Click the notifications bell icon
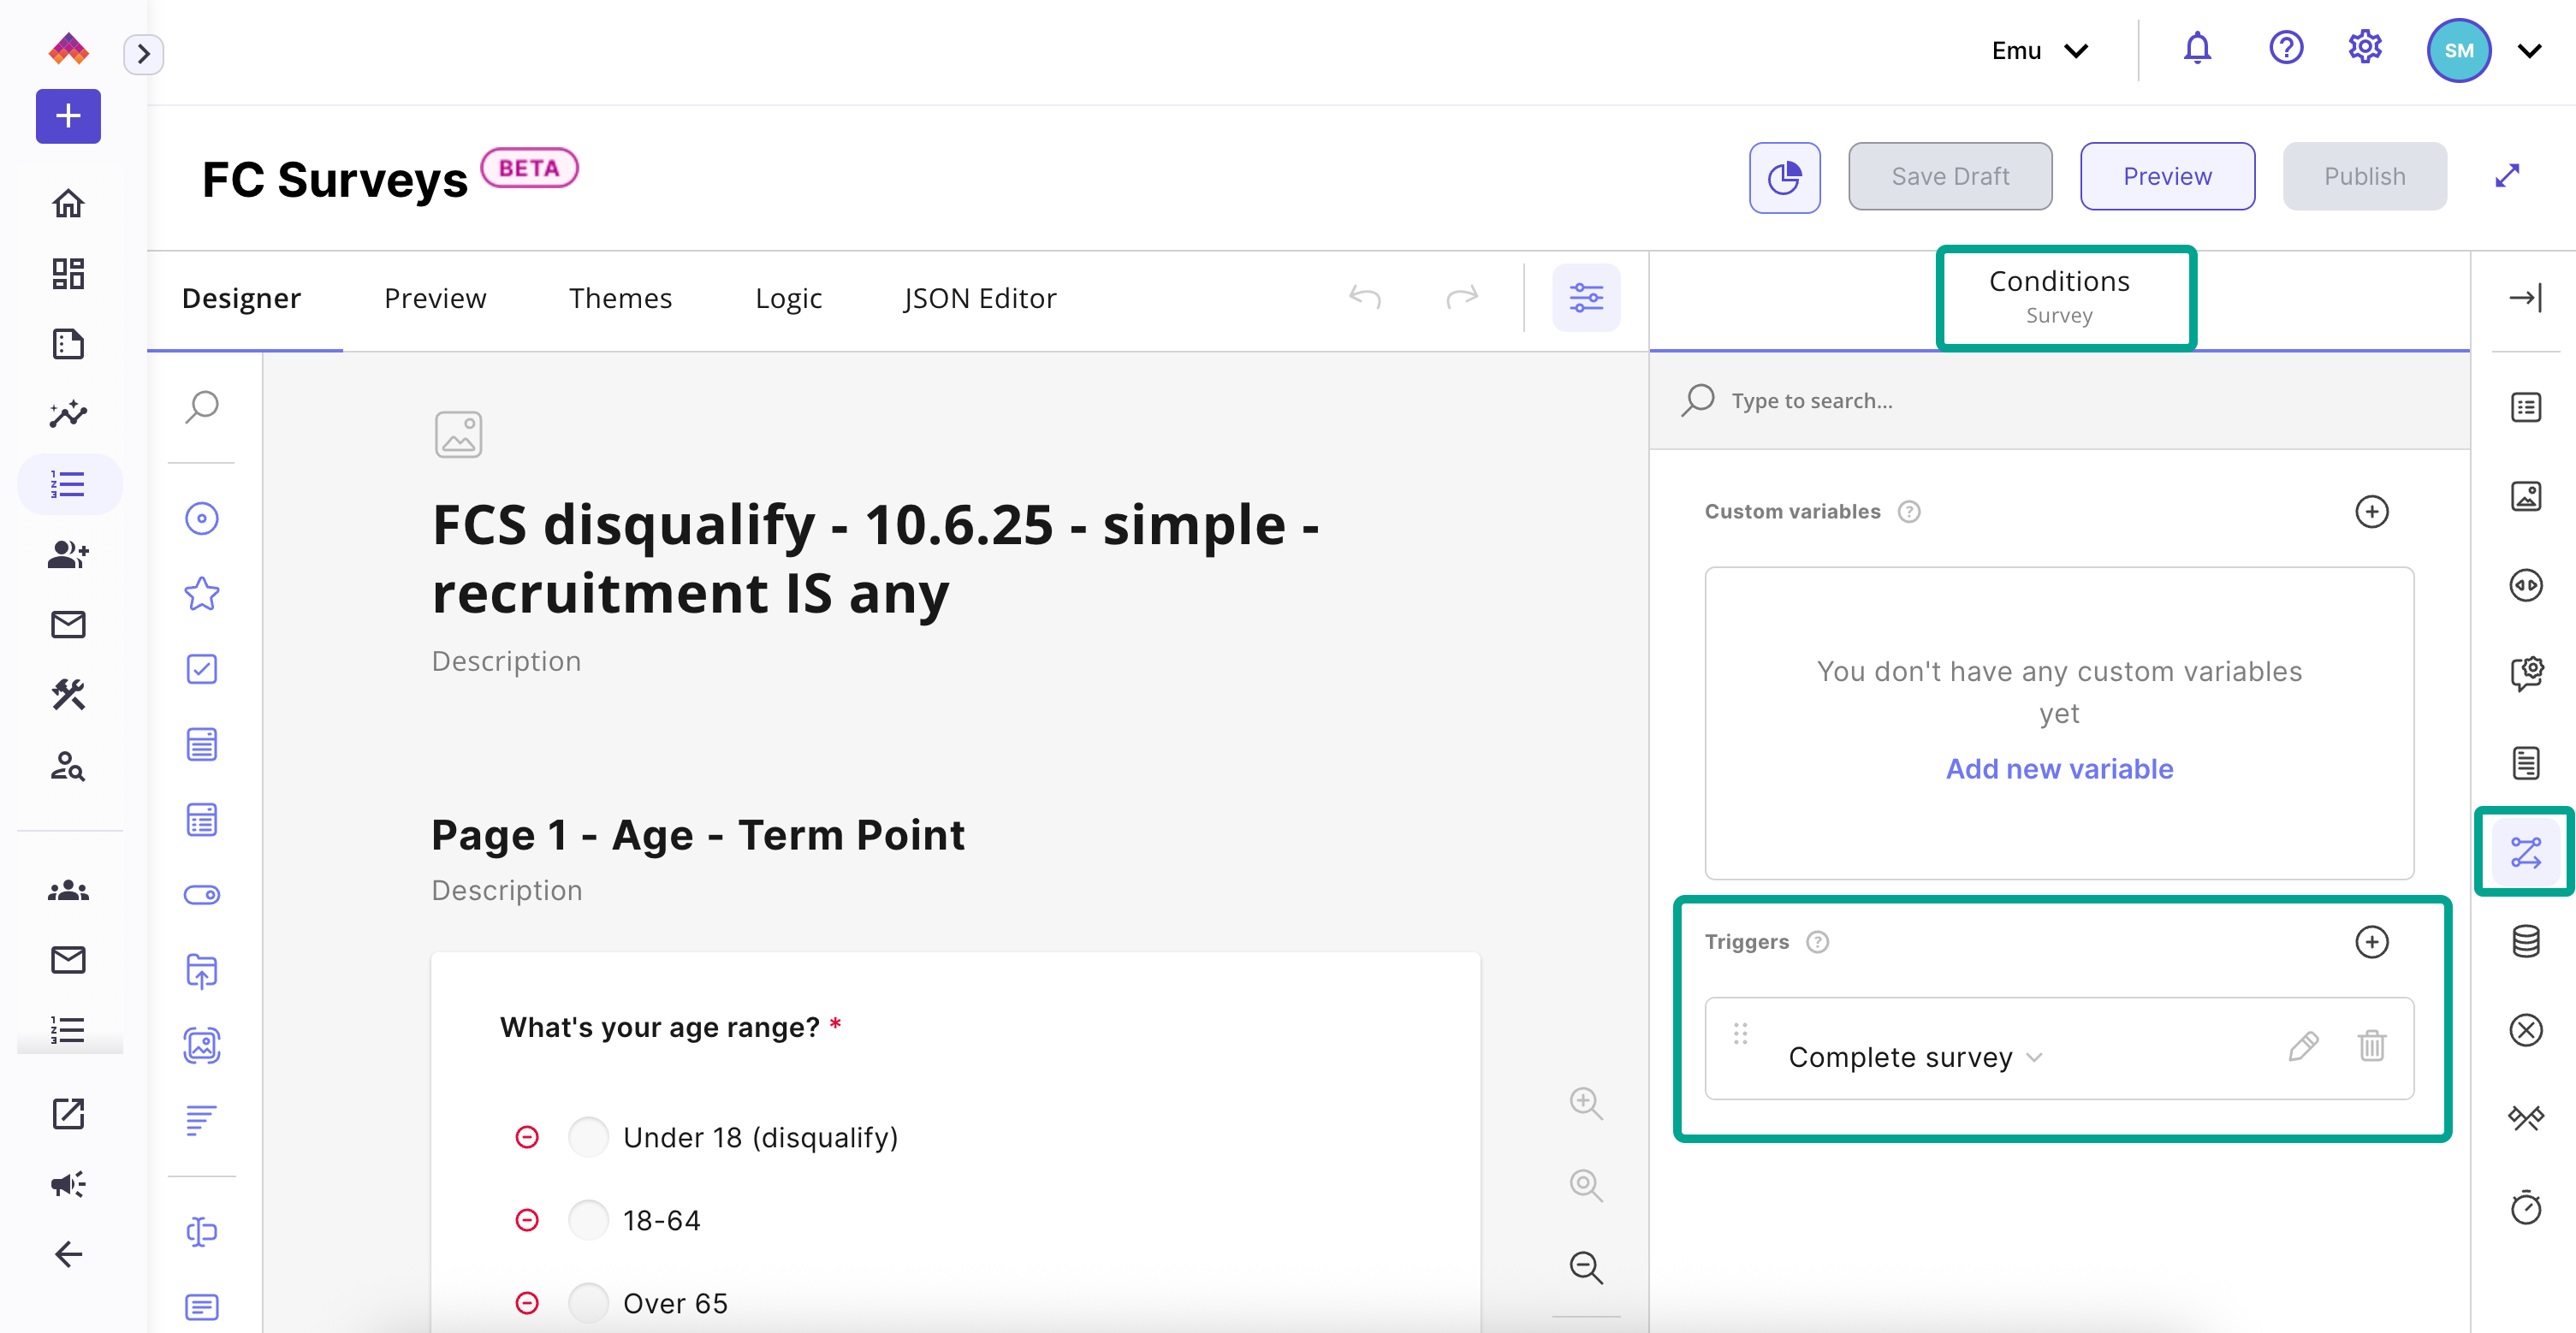Image resolution: width=2576 pixels, height=1333 pixels. [2196, 49]
